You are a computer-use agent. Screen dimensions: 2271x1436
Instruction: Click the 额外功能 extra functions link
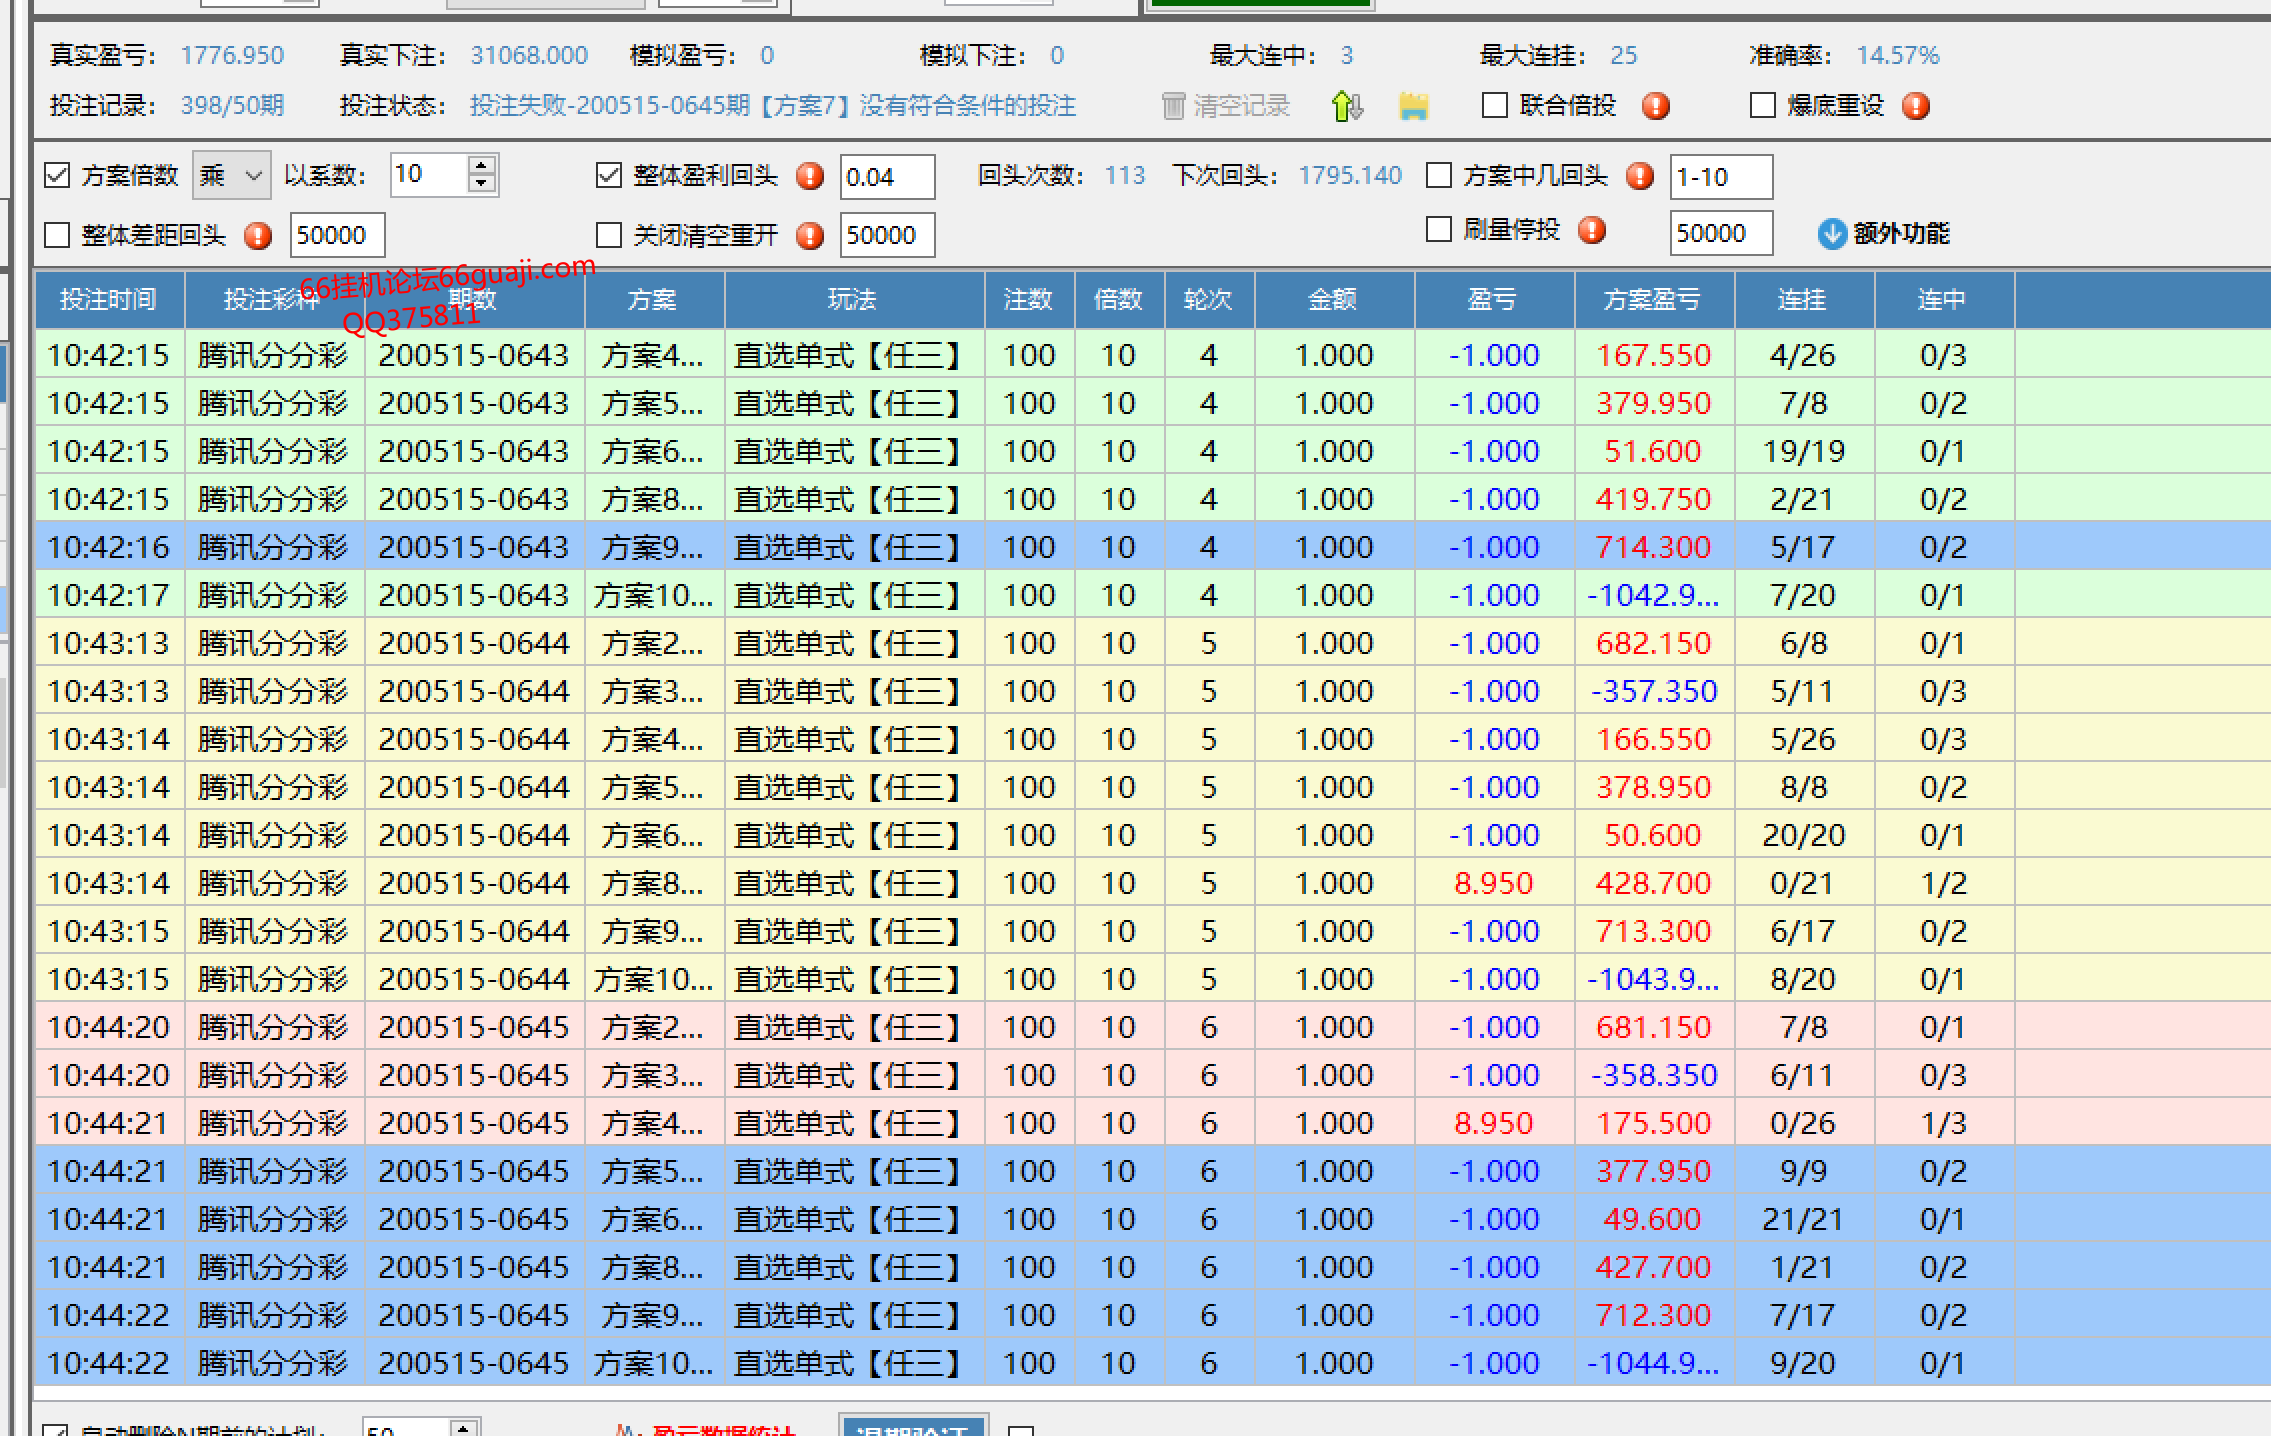(x=1901, y=233)
